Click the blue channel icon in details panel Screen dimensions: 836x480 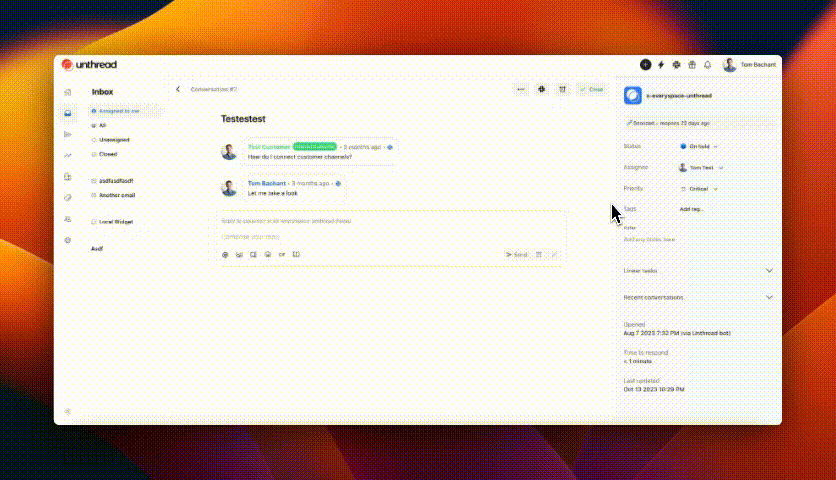tap(633, 96)
